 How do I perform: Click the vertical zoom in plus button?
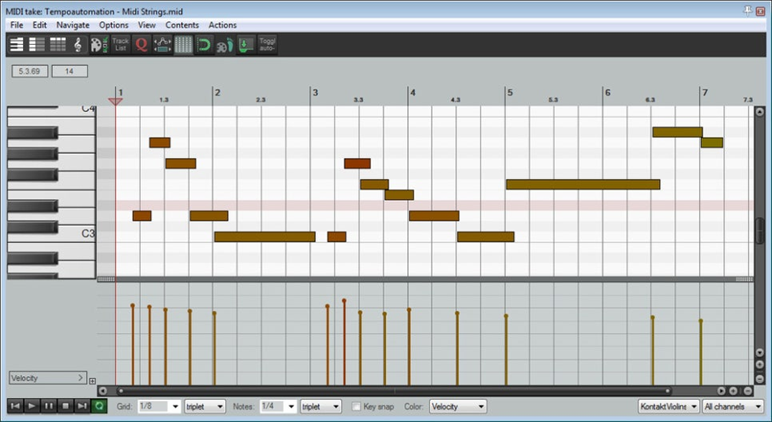tap(760, 365)
